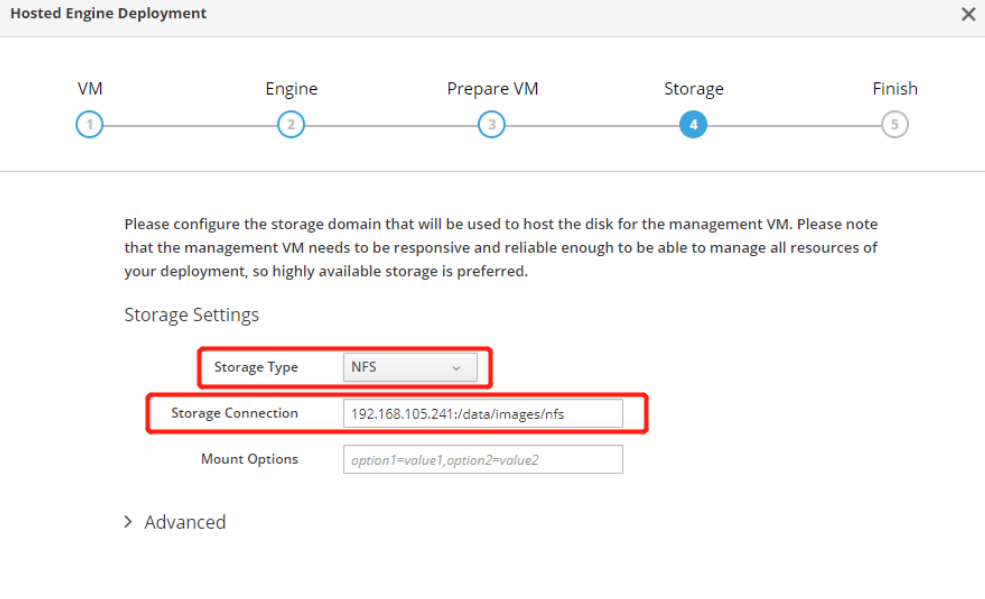Click the step 5 Finish circle

pyautogui.click(x=894, y=125)
